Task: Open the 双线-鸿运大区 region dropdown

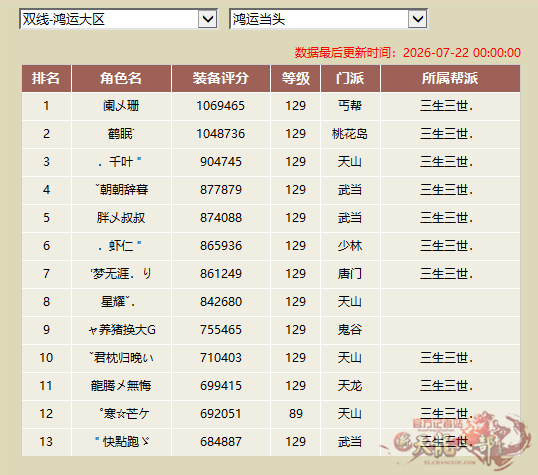Action: (118, 19)
